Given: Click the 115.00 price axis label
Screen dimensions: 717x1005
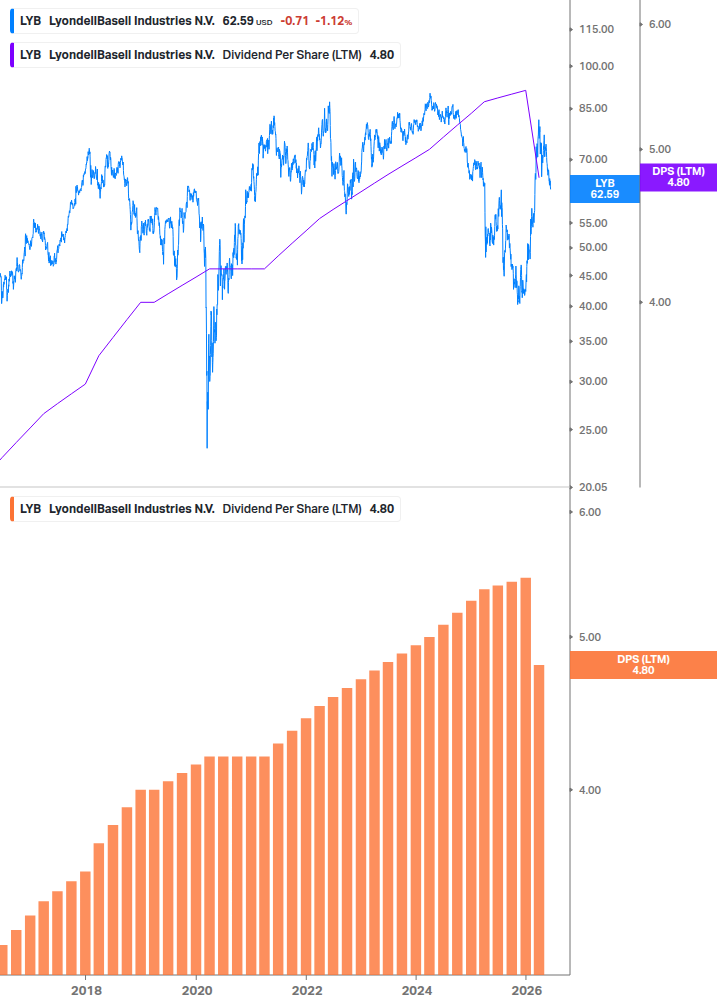Looking at the screenshot, I should [596, 29].
